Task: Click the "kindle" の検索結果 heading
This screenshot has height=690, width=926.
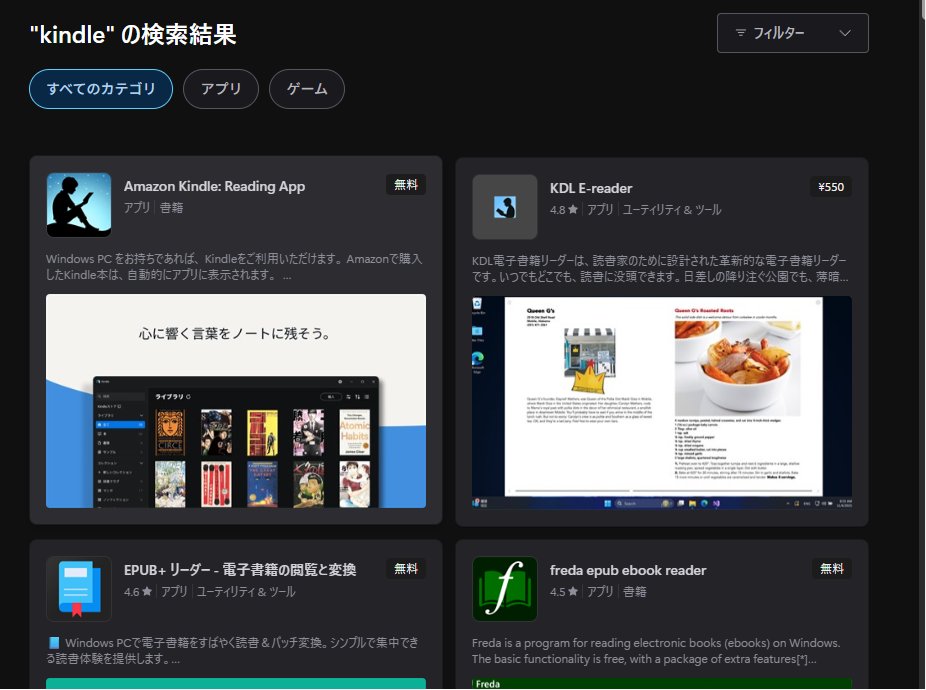Action: coord(133,34)
